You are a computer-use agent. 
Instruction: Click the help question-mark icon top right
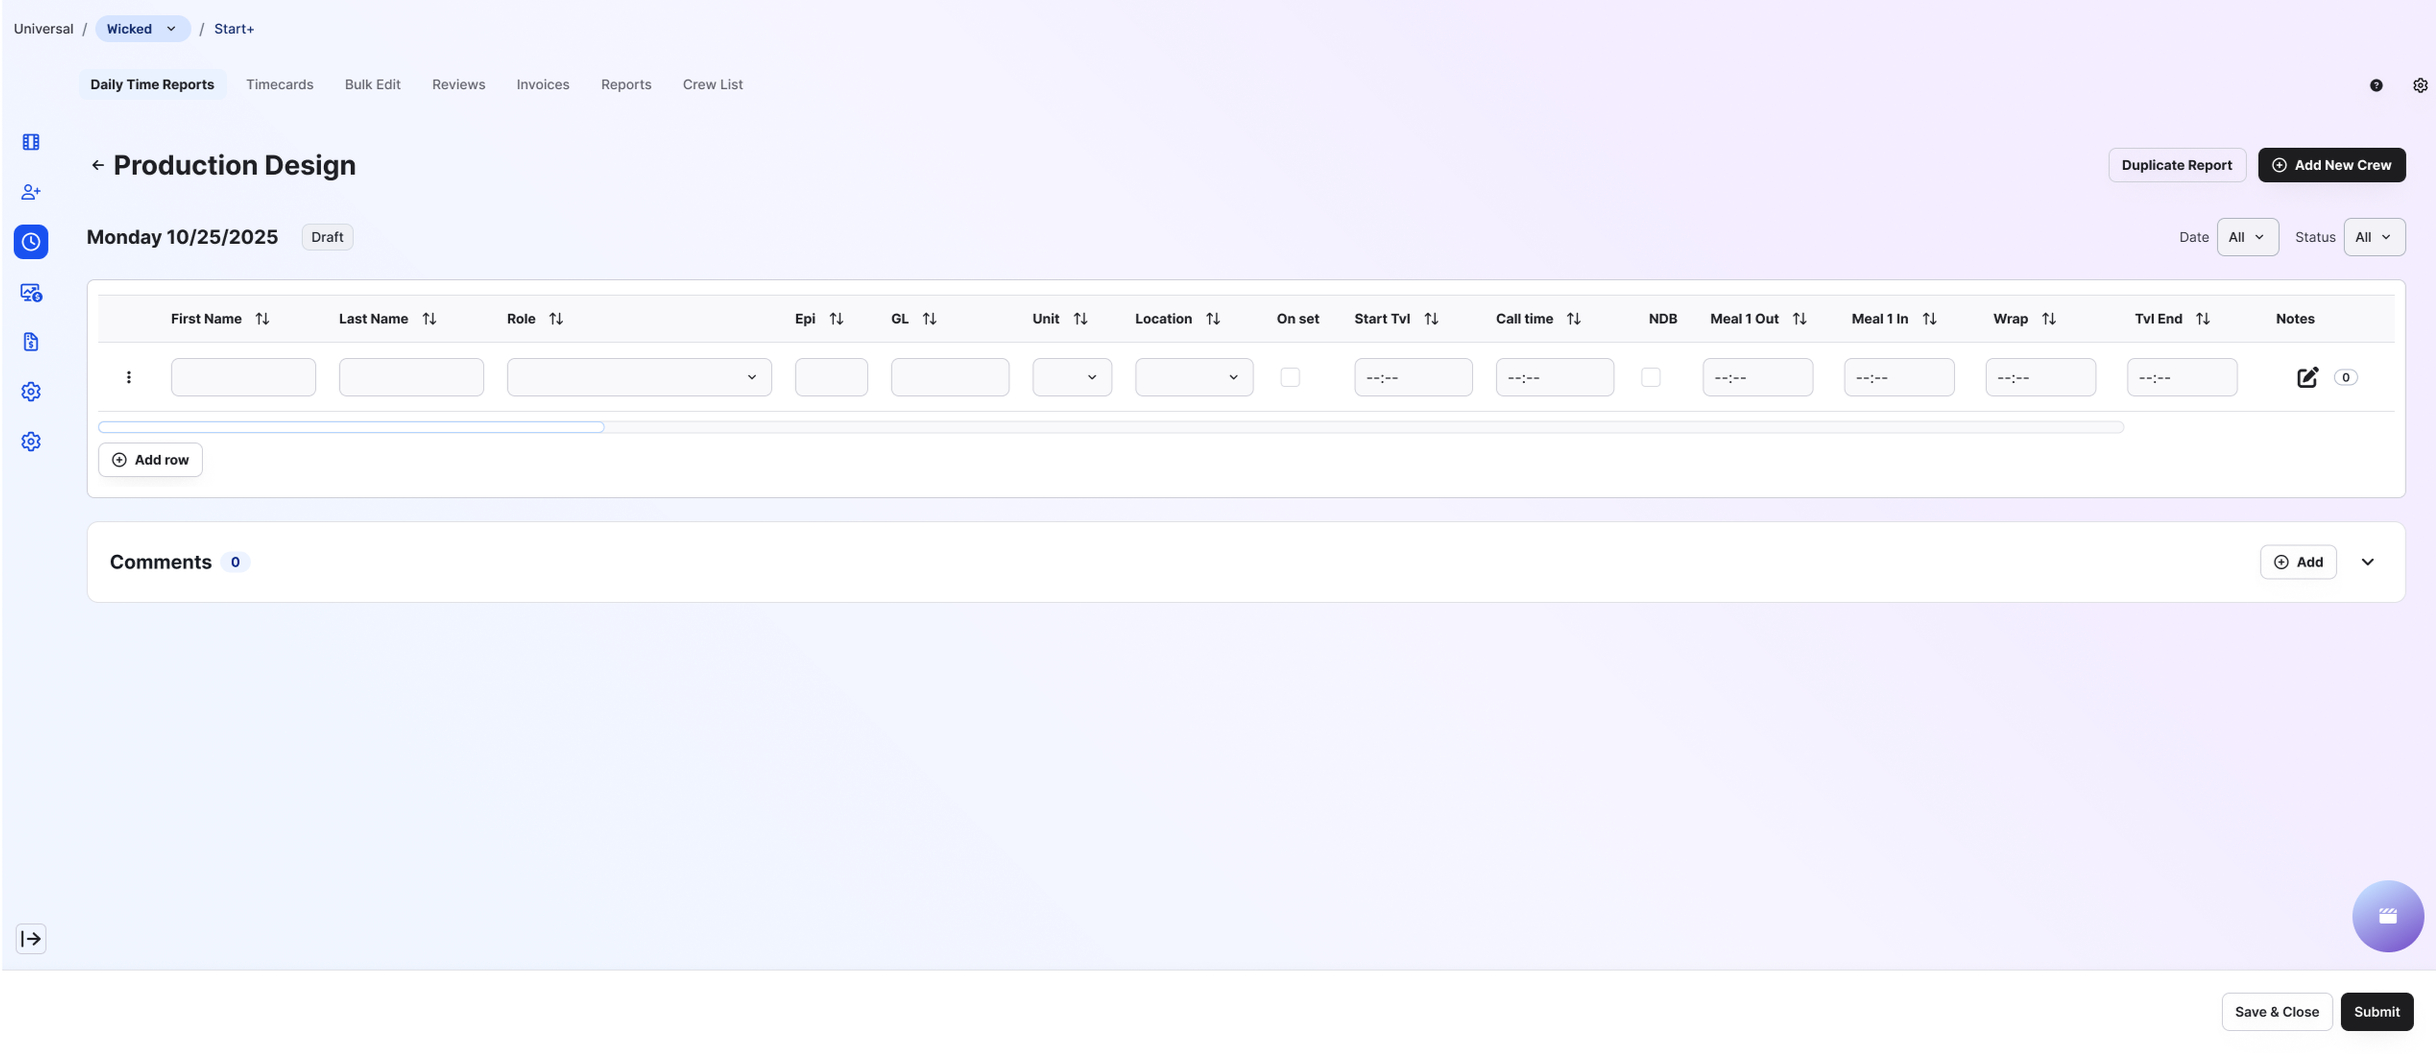[x=2375, y=85]
